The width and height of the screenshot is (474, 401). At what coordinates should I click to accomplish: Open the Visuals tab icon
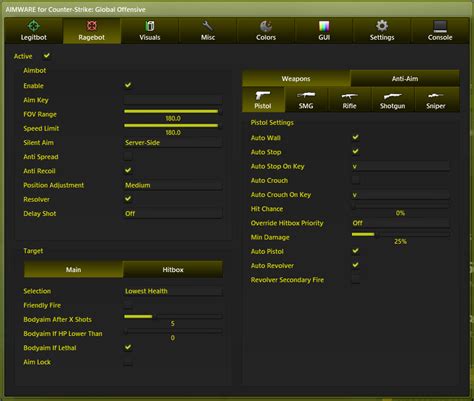click(x=150, y=26)
